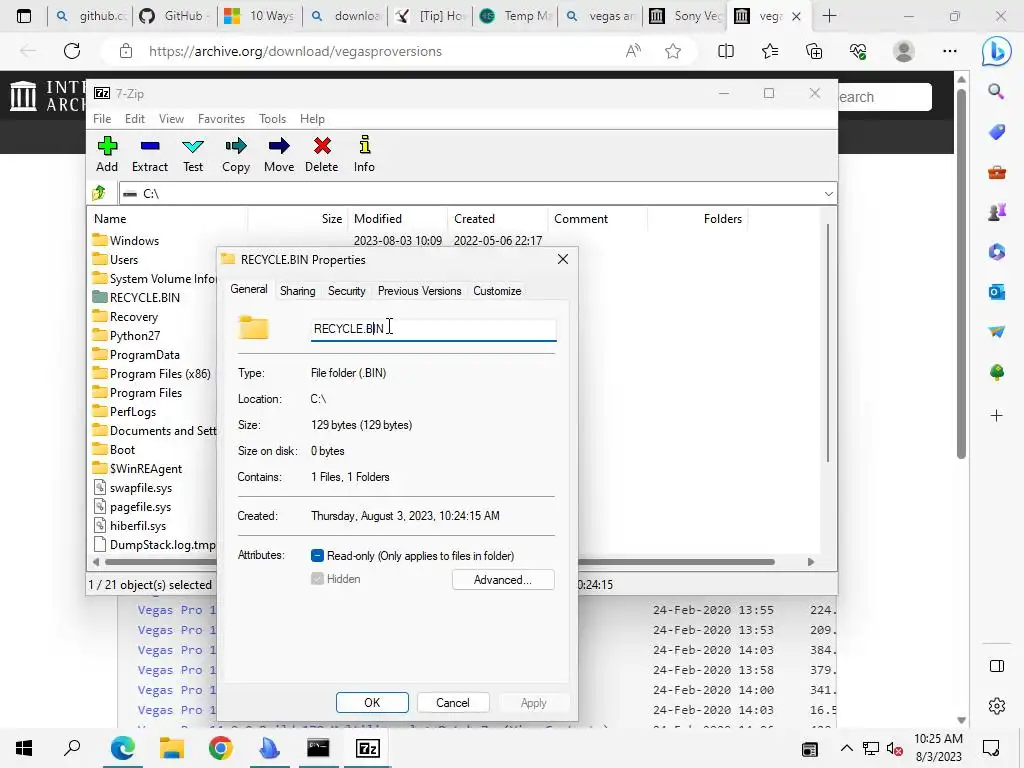
Task: Open Bing chat icon in Edge sidebar
Action: 997,51
